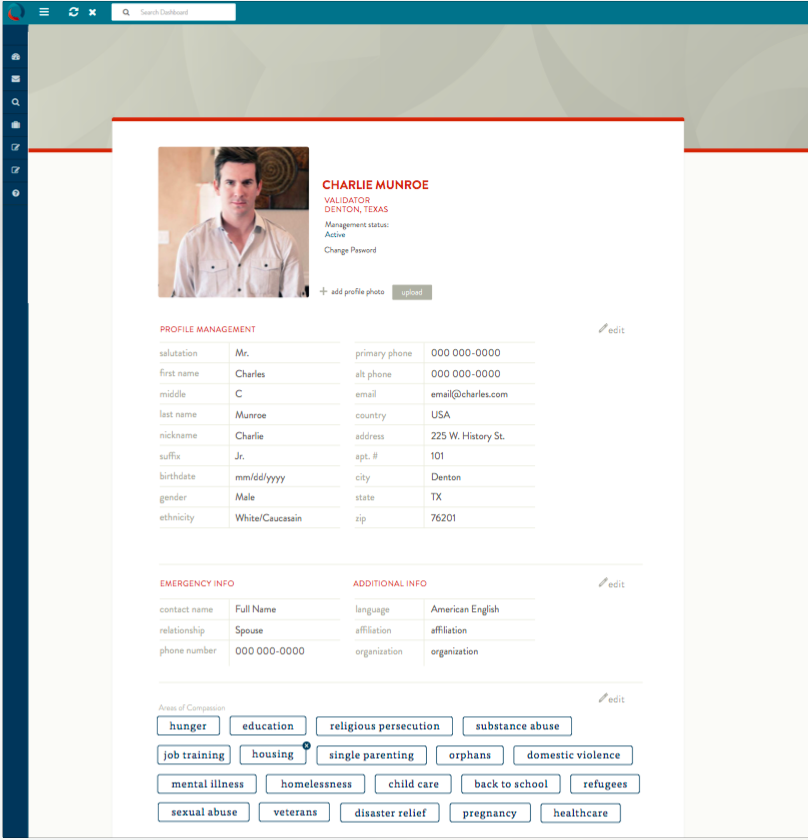The image size is (808, 840).
Task: Select the back to school tag
Action: pyautogui.click(x=511, y=784)
